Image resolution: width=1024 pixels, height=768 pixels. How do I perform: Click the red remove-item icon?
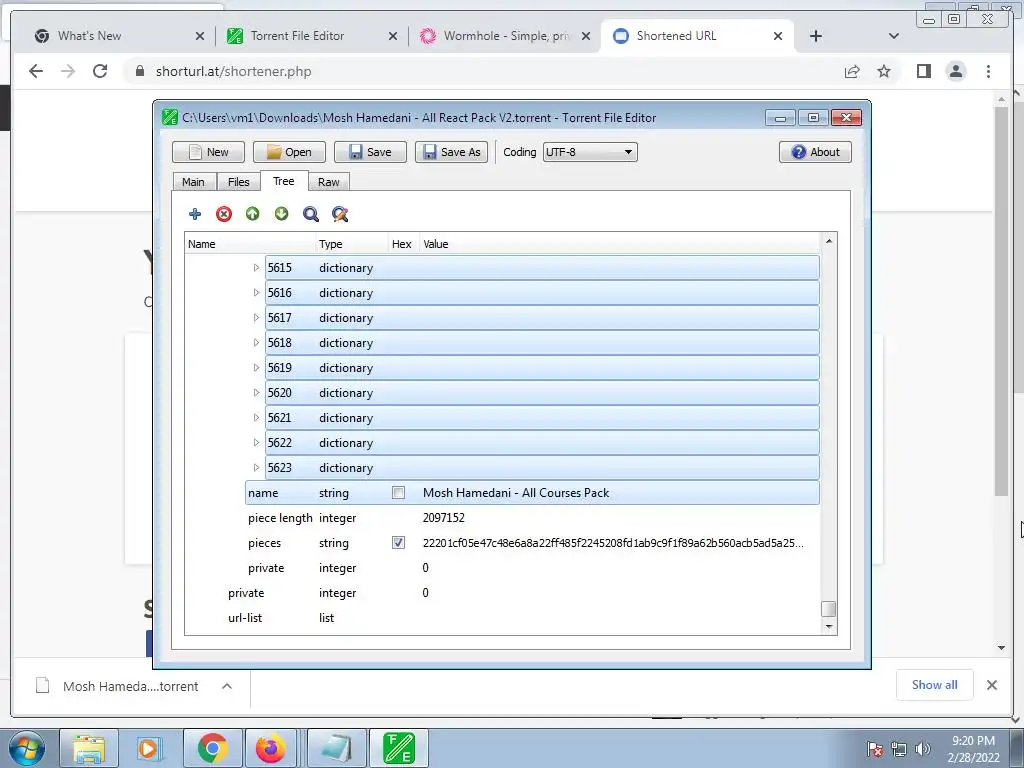tap(224, 214)
